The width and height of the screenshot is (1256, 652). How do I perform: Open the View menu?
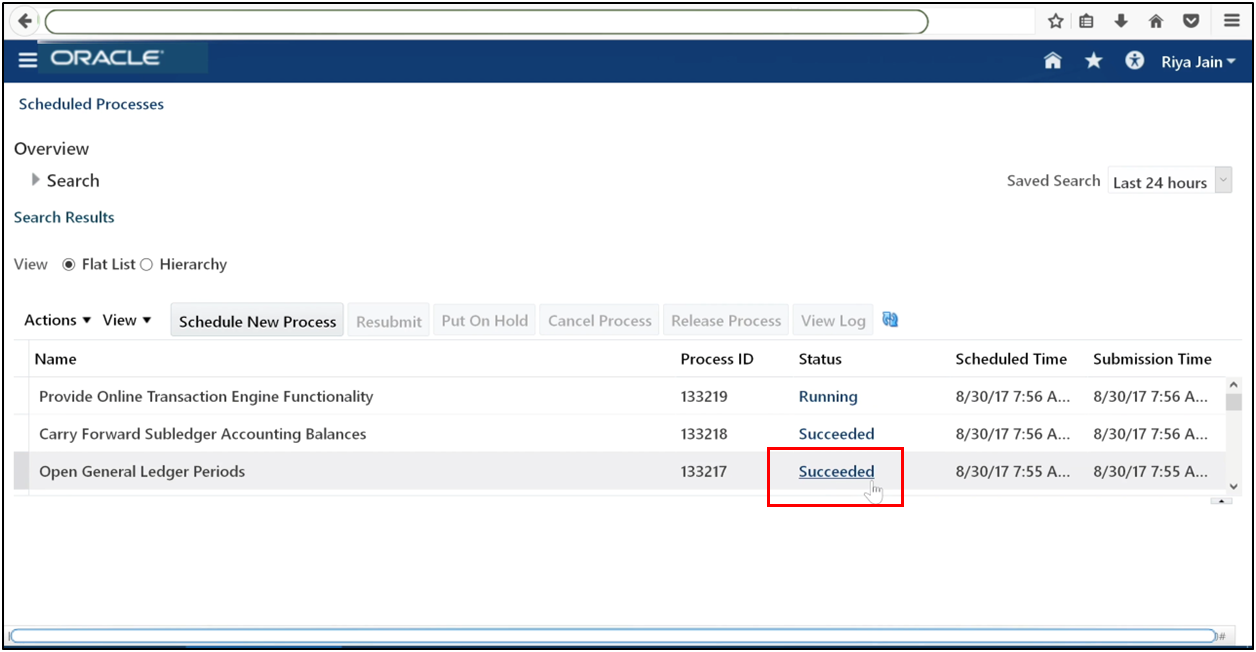(x=126, y=319)
